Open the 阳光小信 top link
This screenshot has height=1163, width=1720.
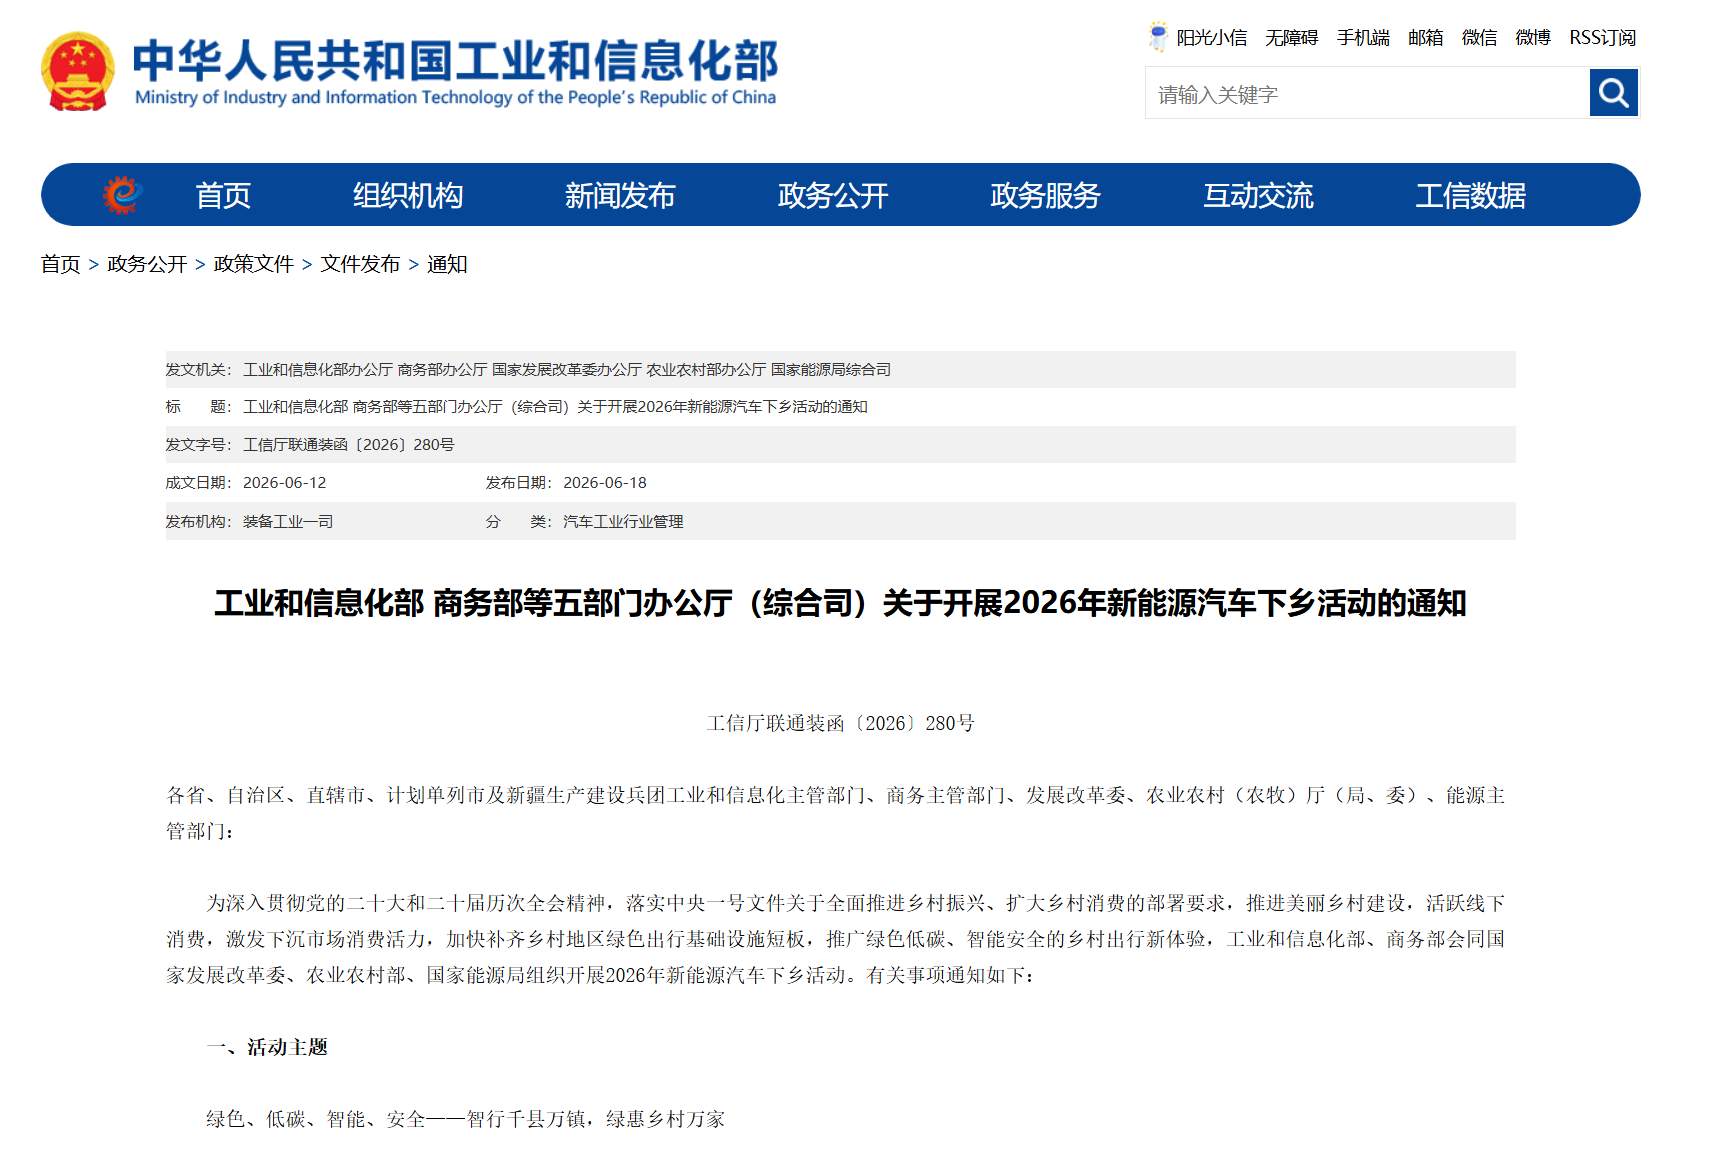1212,38
